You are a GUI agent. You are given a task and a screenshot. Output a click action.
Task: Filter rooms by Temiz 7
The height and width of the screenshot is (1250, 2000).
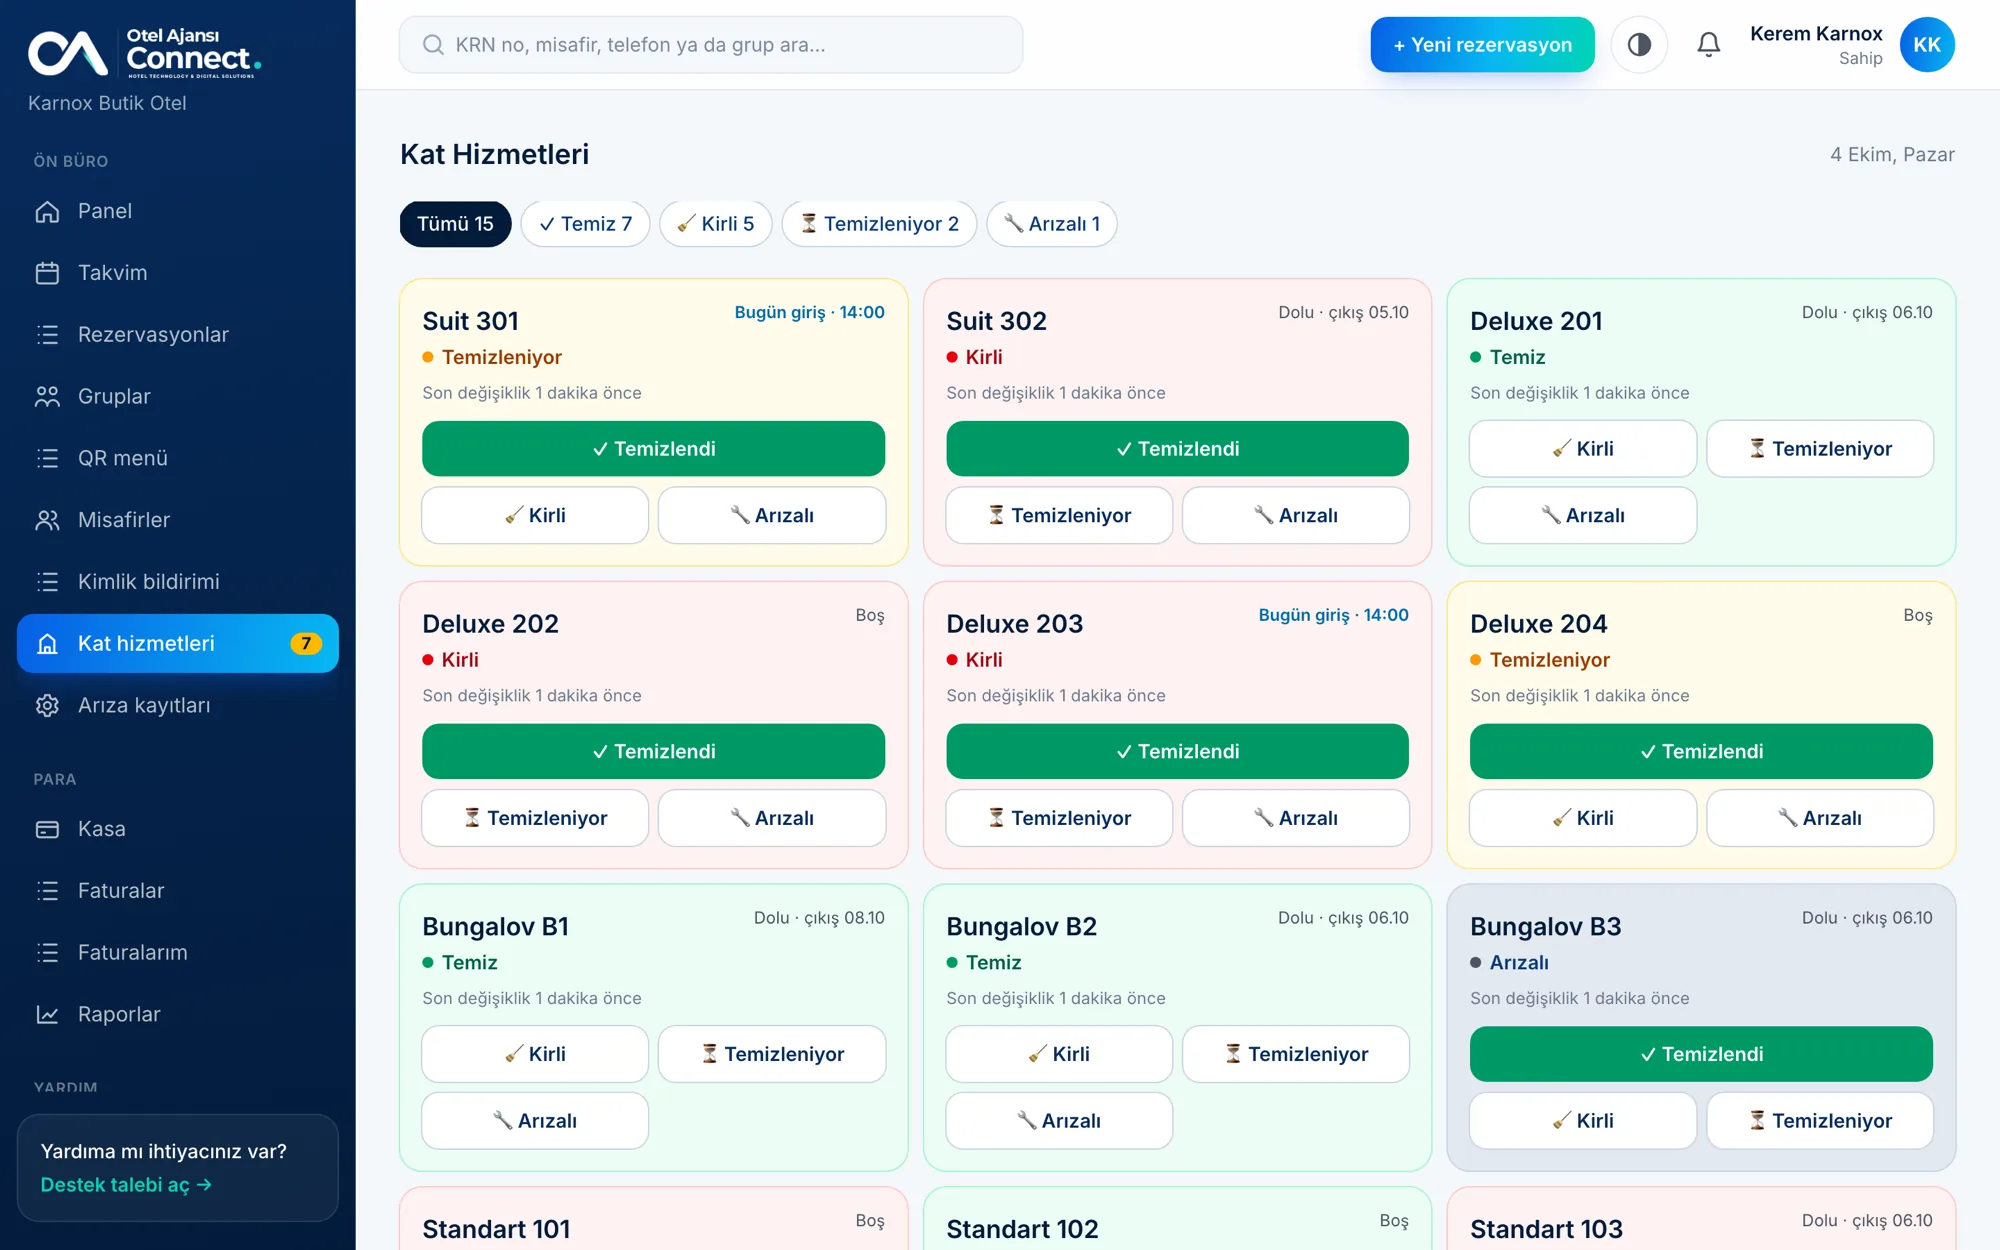585,224
